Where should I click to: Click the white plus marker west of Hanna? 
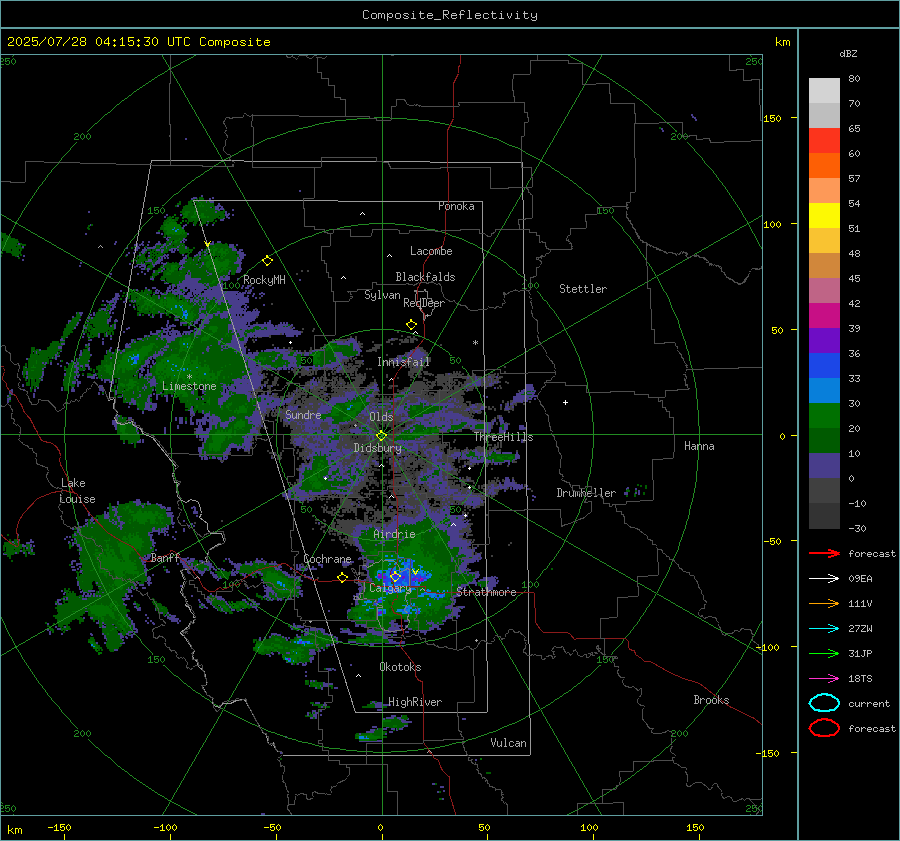[x=565, y=402]
